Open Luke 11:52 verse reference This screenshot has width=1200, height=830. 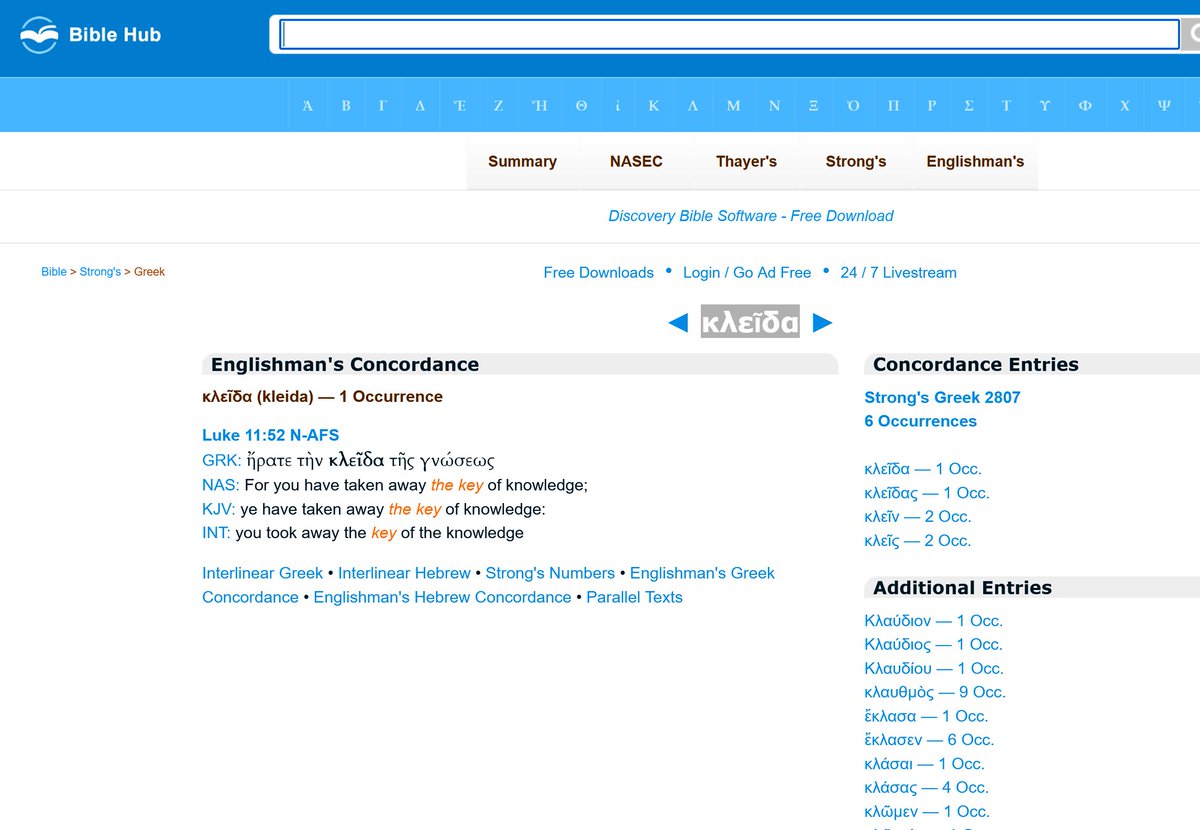coord(270,435)
